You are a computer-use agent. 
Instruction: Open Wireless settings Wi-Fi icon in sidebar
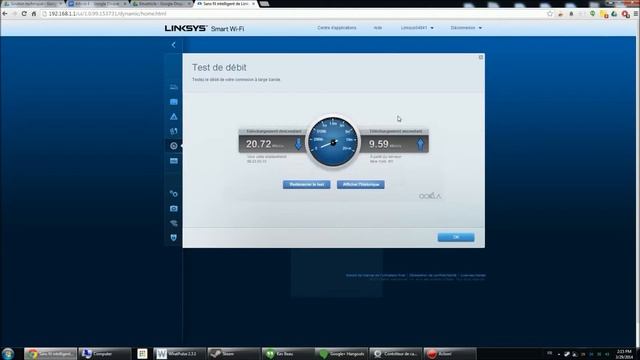[x=173, y=223]
